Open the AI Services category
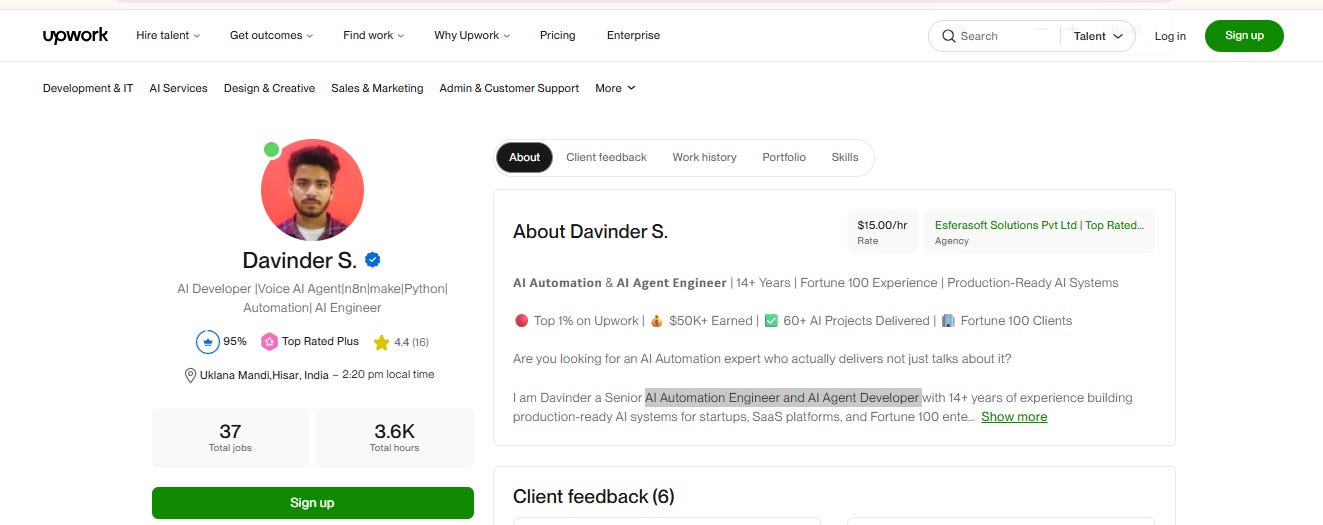Viewport: 1323px width, 525px height. [x=178, y=88]
